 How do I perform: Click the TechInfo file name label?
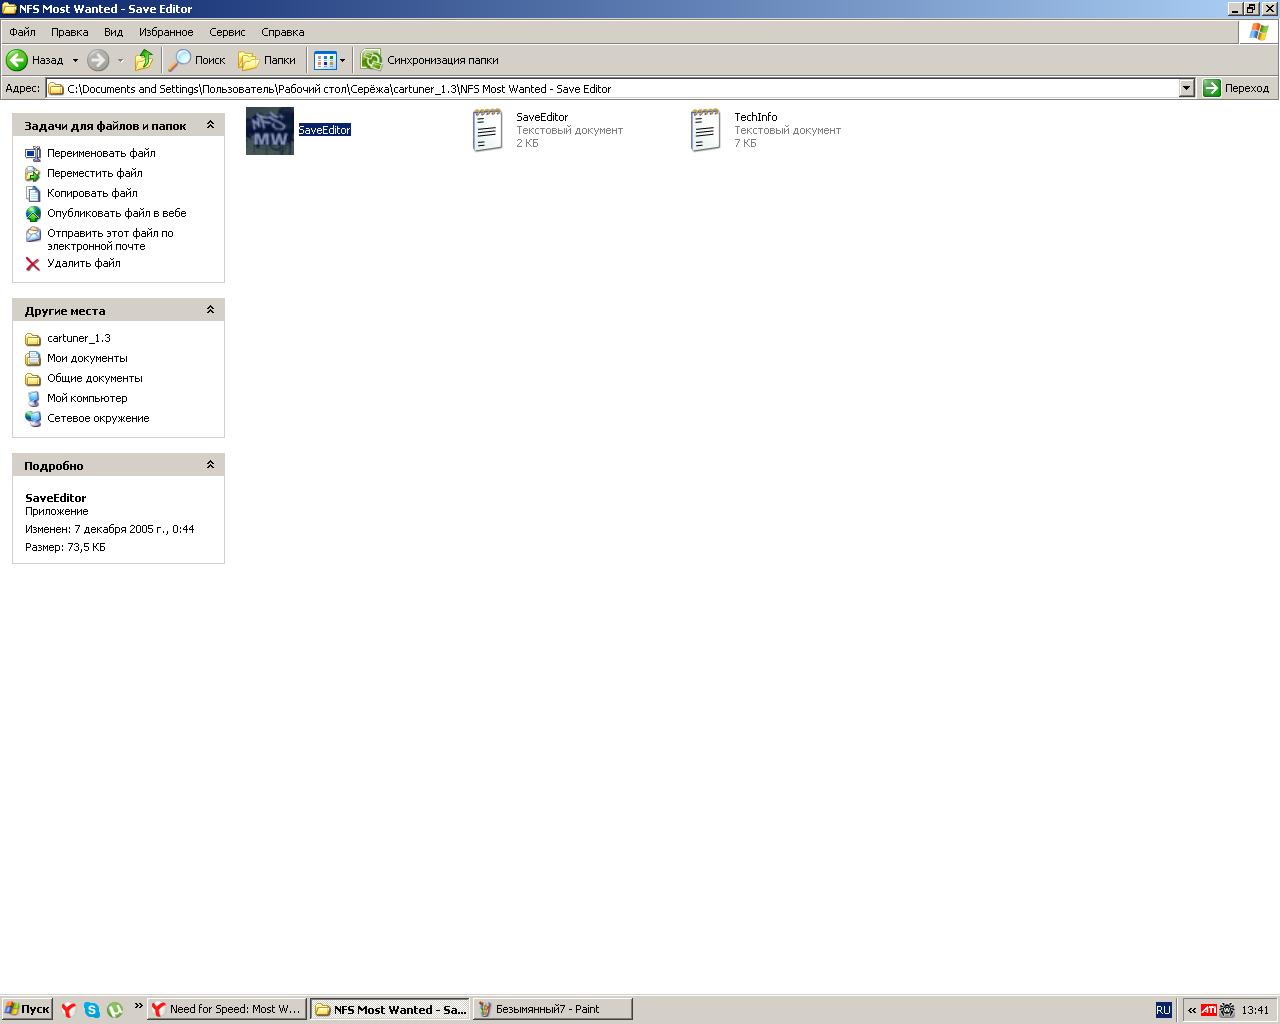pyautogui.click(x=756, y=117)
